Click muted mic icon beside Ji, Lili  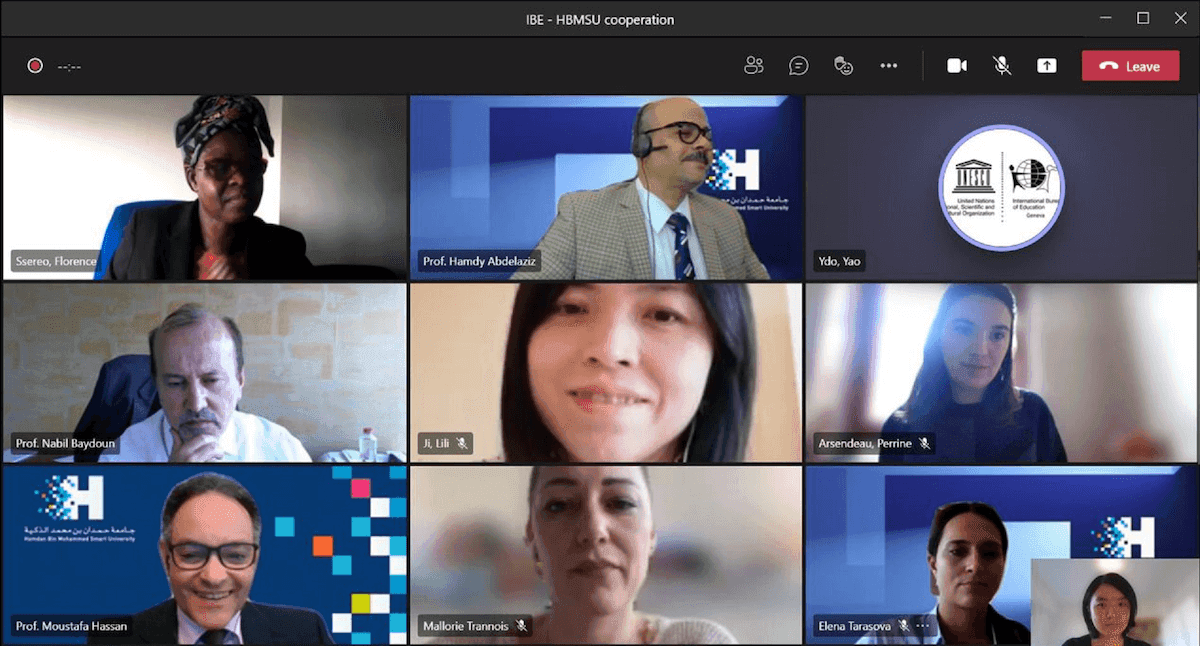(x=461, y=443)
